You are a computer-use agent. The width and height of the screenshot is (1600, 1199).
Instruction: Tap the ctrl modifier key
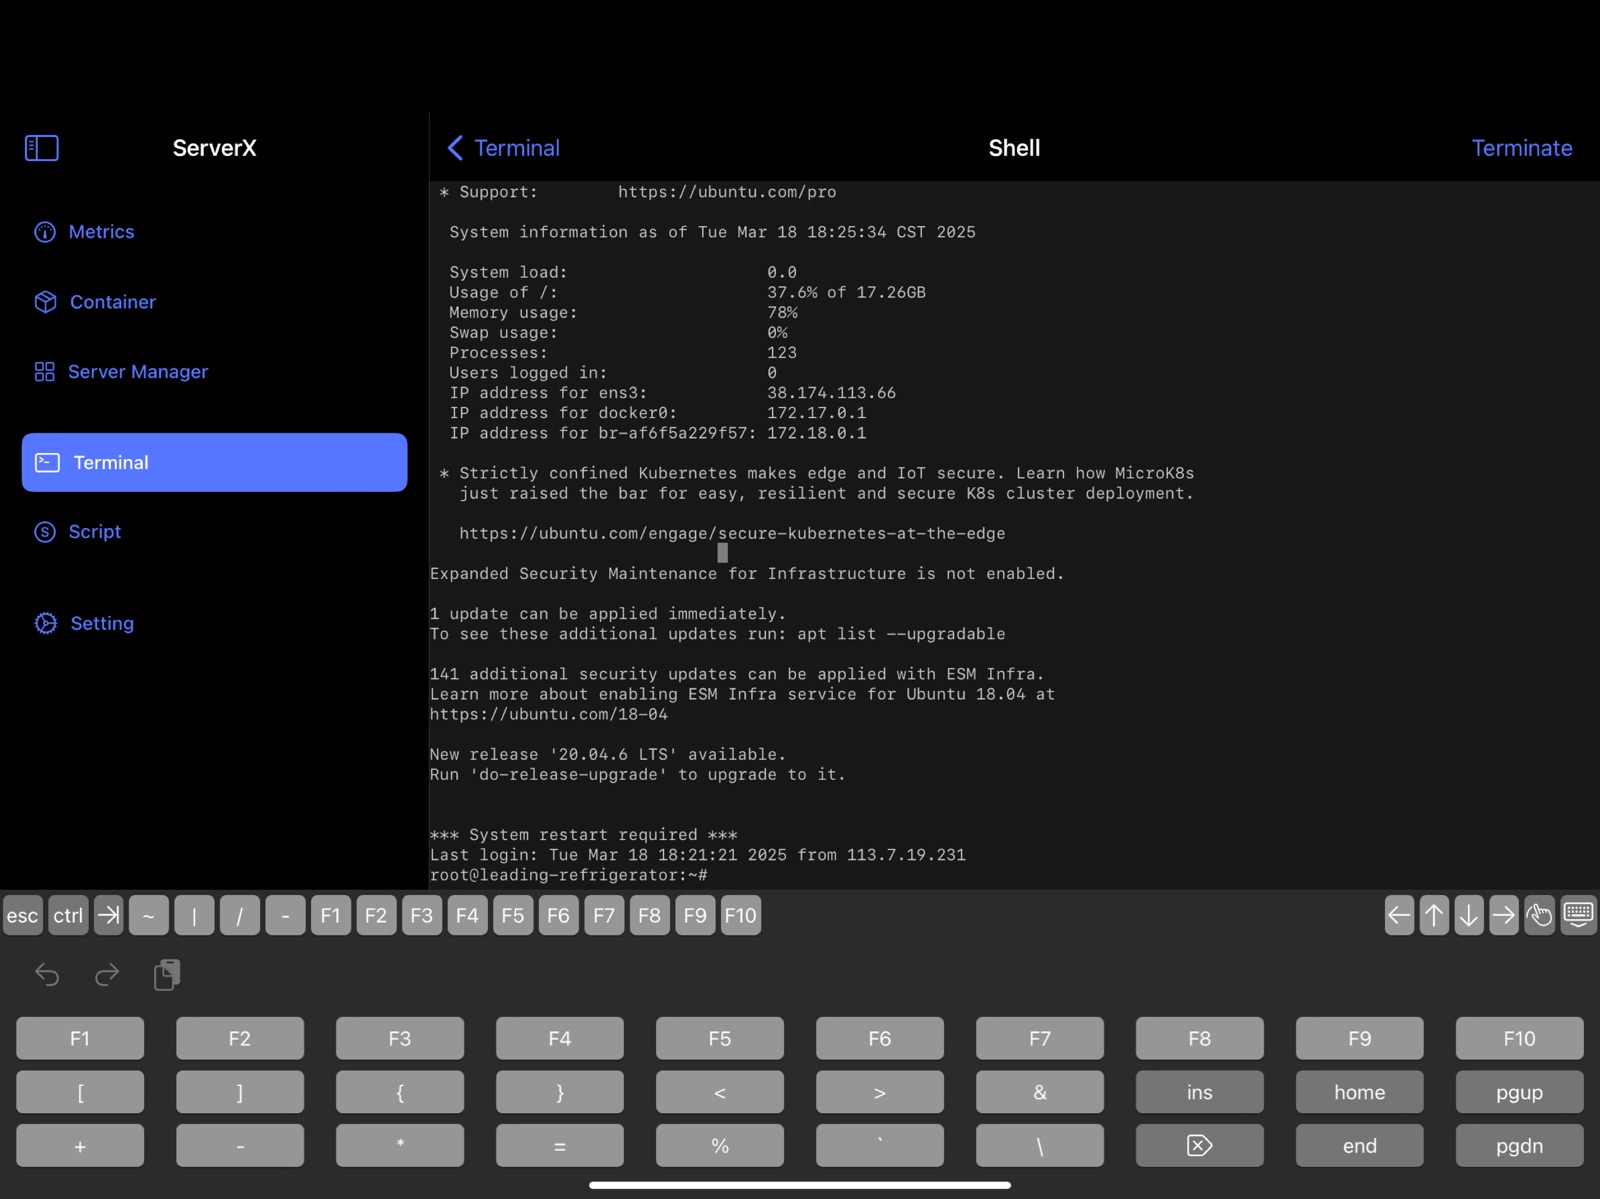[68, 915]
